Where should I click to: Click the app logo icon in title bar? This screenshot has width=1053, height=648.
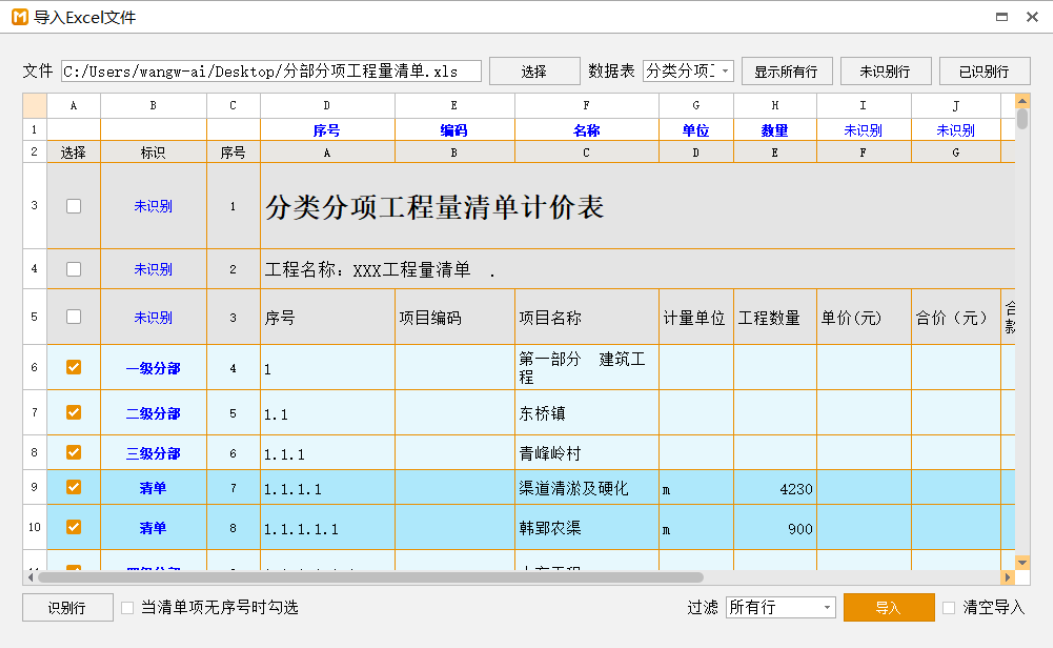19,17
